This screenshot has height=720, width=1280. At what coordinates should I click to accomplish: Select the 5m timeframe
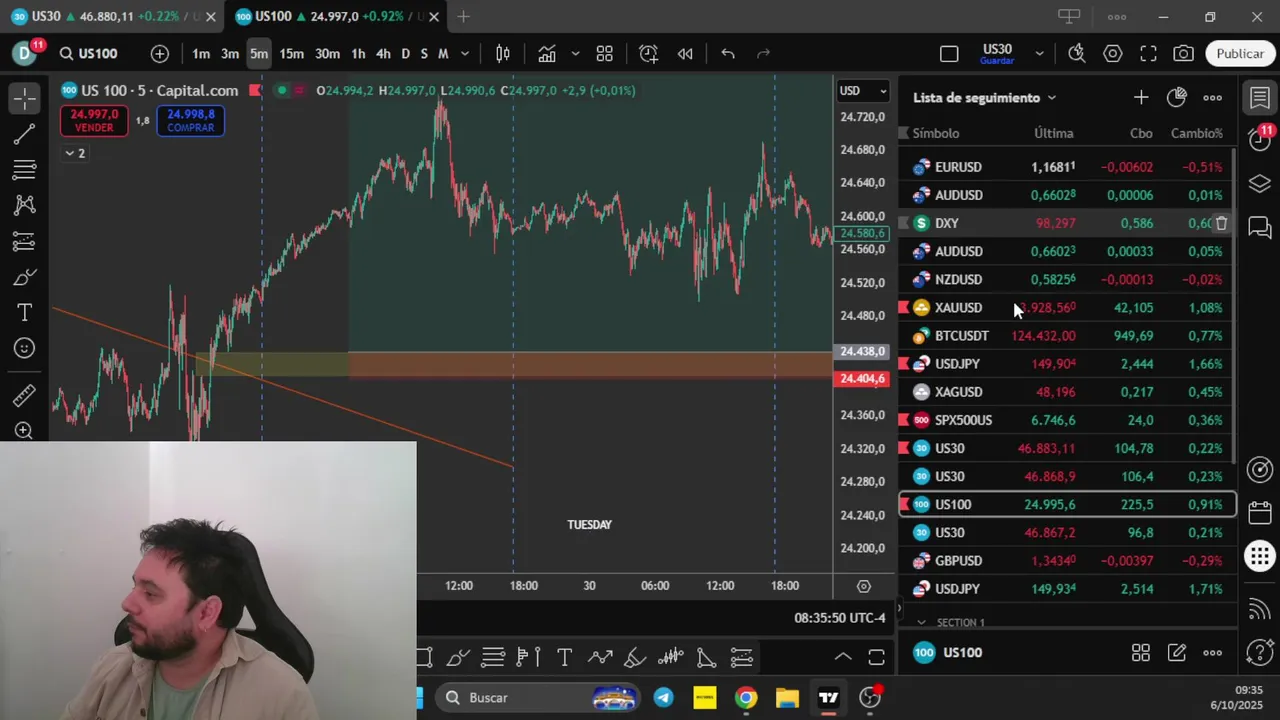(x=259, y=54)
